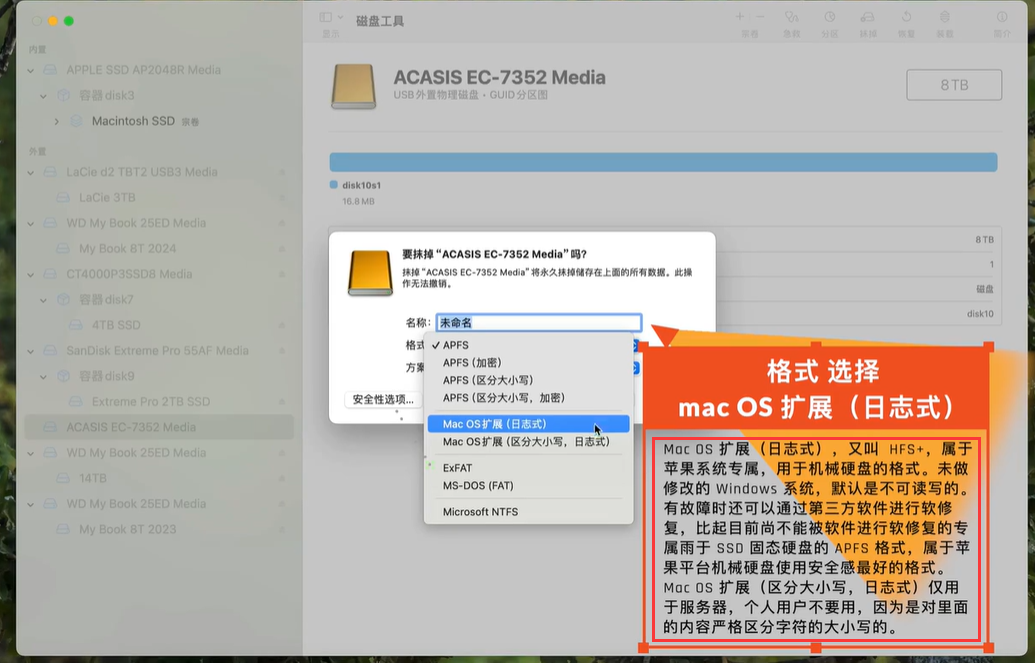Collapse the 容器 disk9 container
This screenshot has width=1035, height=663.
[44, 376]
